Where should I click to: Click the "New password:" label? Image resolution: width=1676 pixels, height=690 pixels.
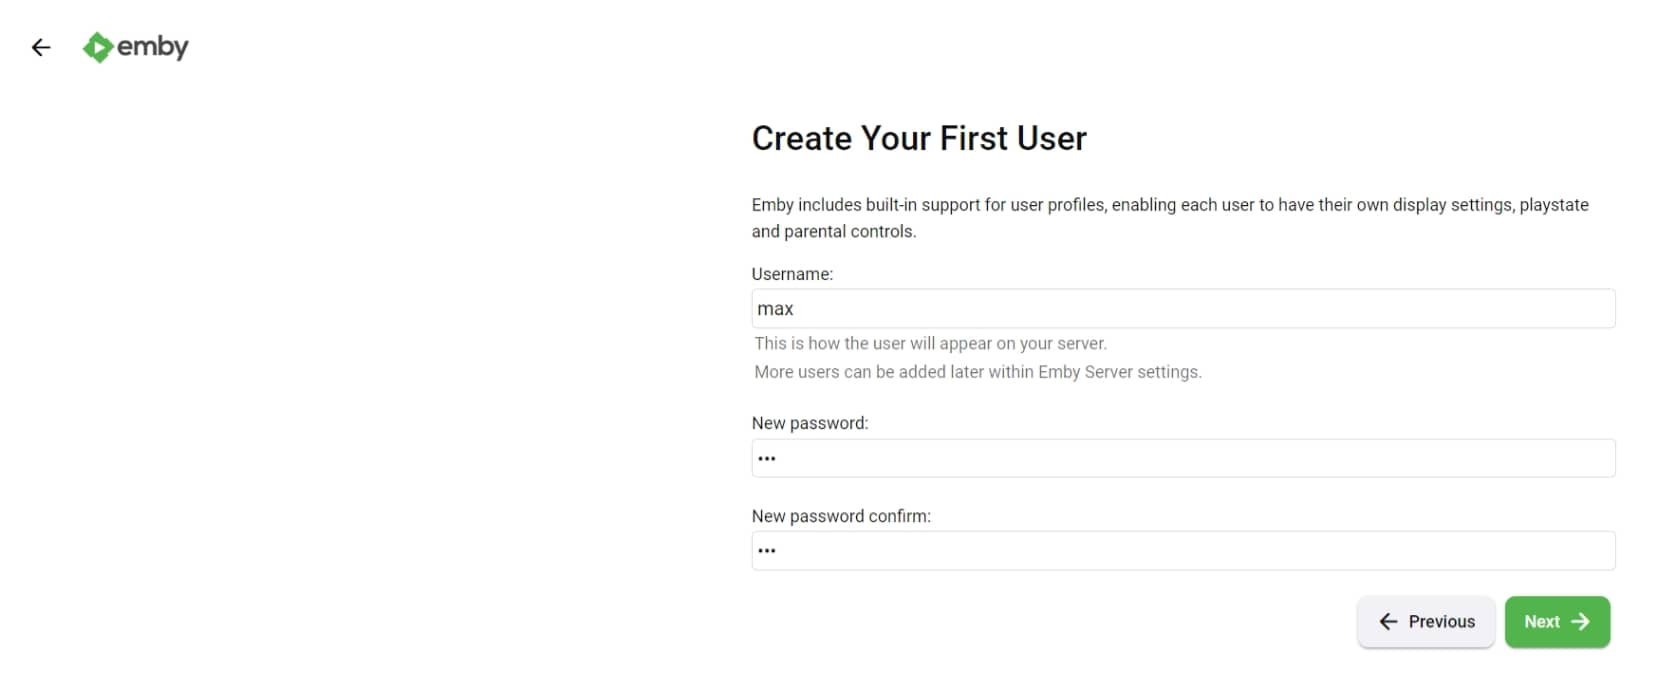[x=810, y=423]
